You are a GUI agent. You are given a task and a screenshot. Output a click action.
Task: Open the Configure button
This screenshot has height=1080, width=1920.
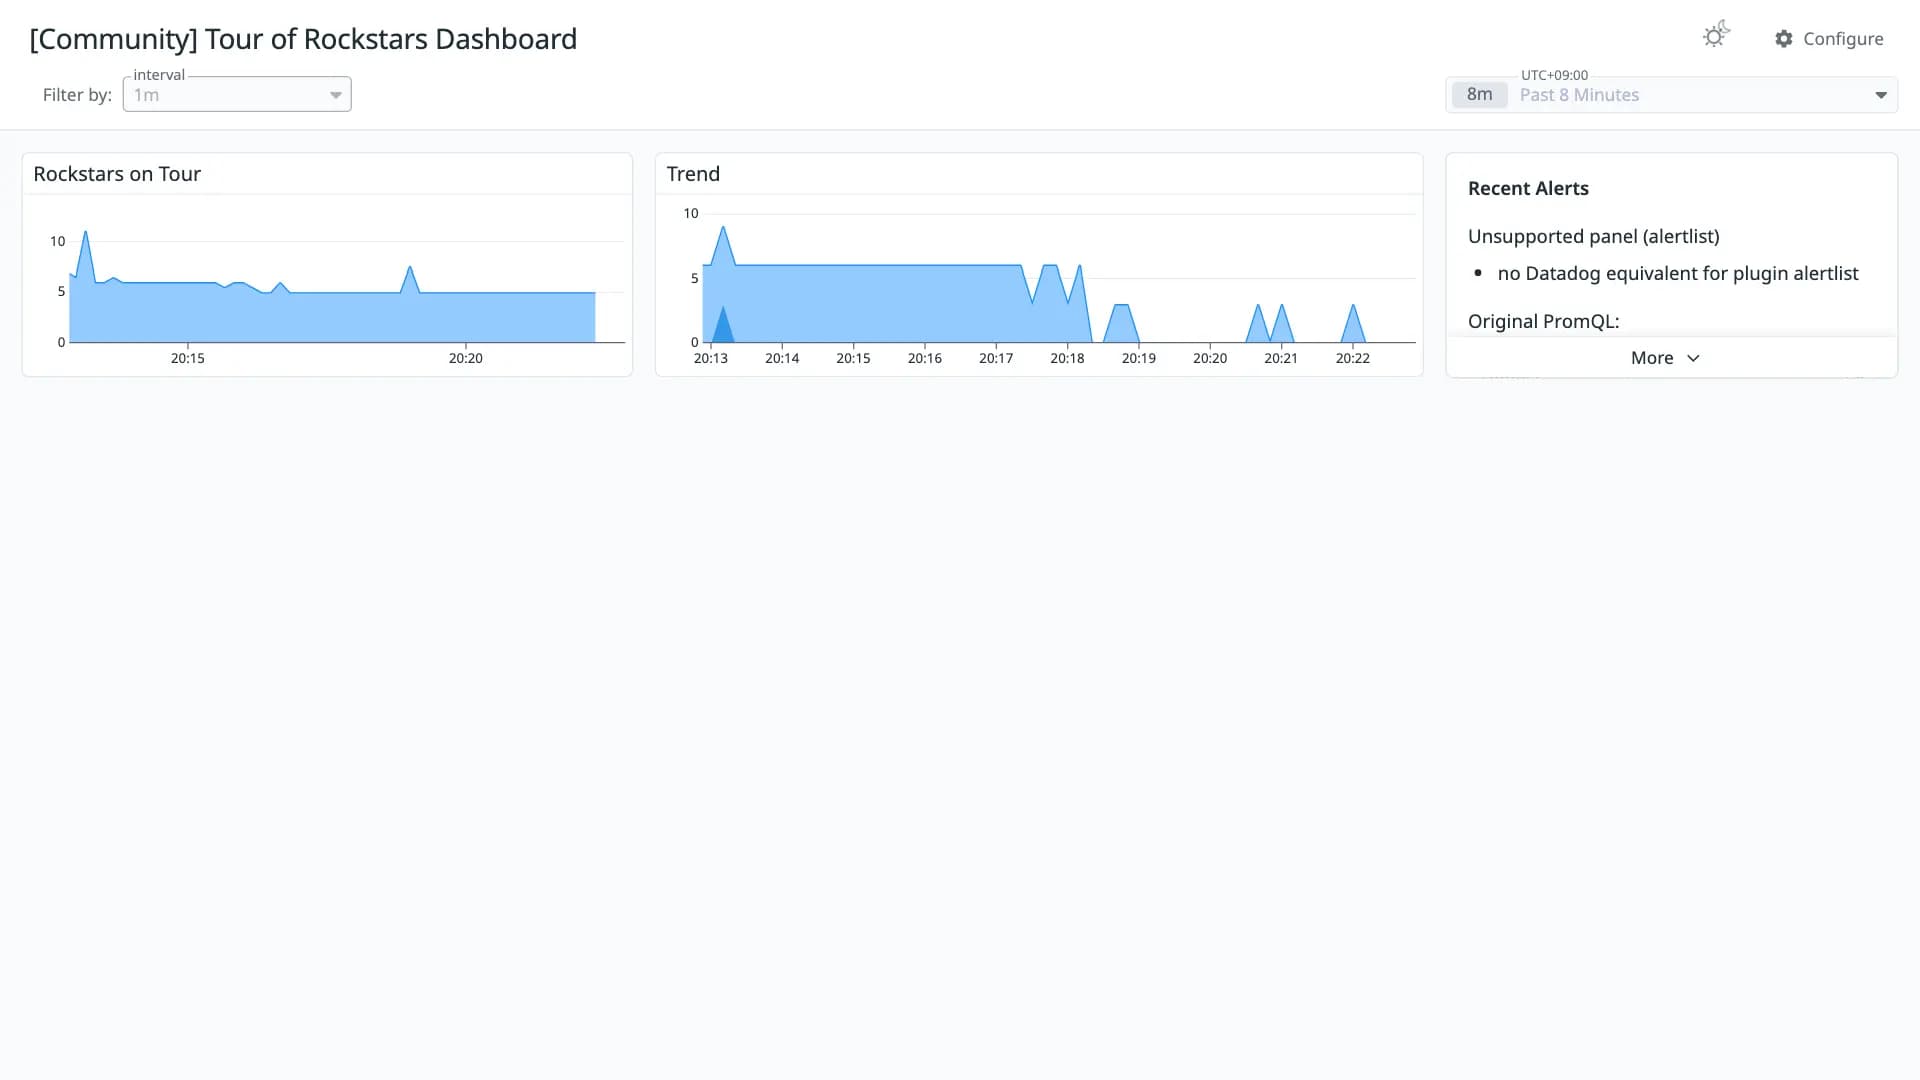coord(1829,39)
